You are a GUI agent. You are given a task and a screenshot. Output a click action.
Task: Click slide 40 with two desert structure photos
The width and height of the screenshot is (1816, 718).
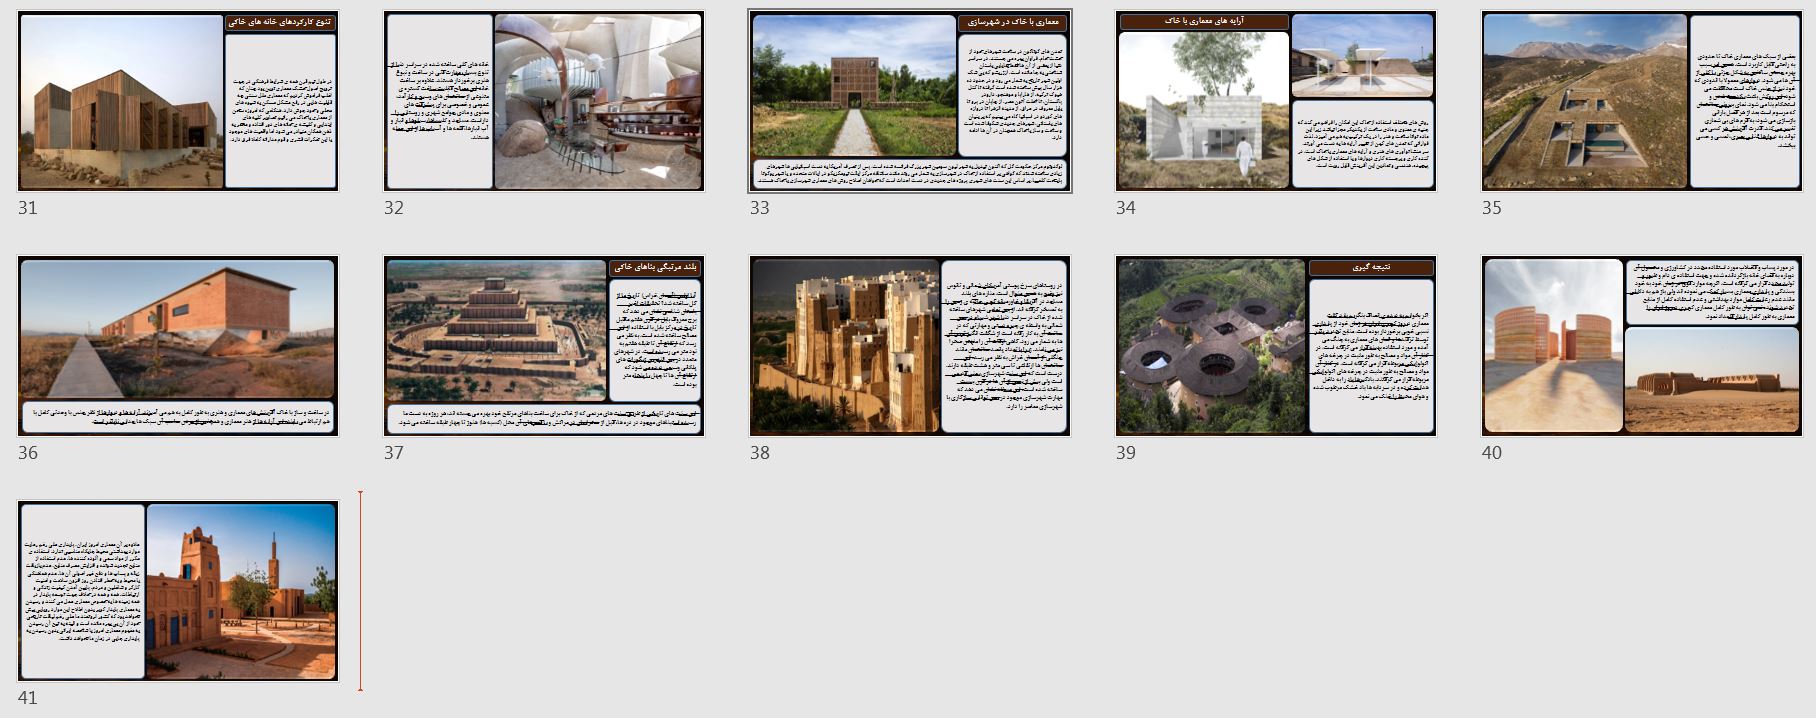[1642, 346]
